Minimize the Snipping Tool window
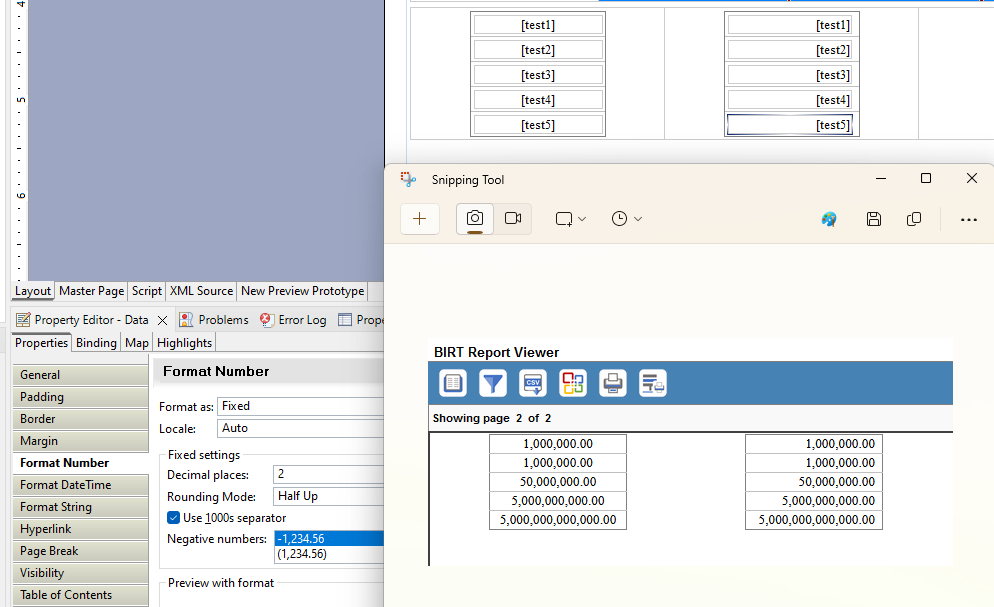Screen dimensions: 994x607 pyautogui.click(x=881, y=179)
